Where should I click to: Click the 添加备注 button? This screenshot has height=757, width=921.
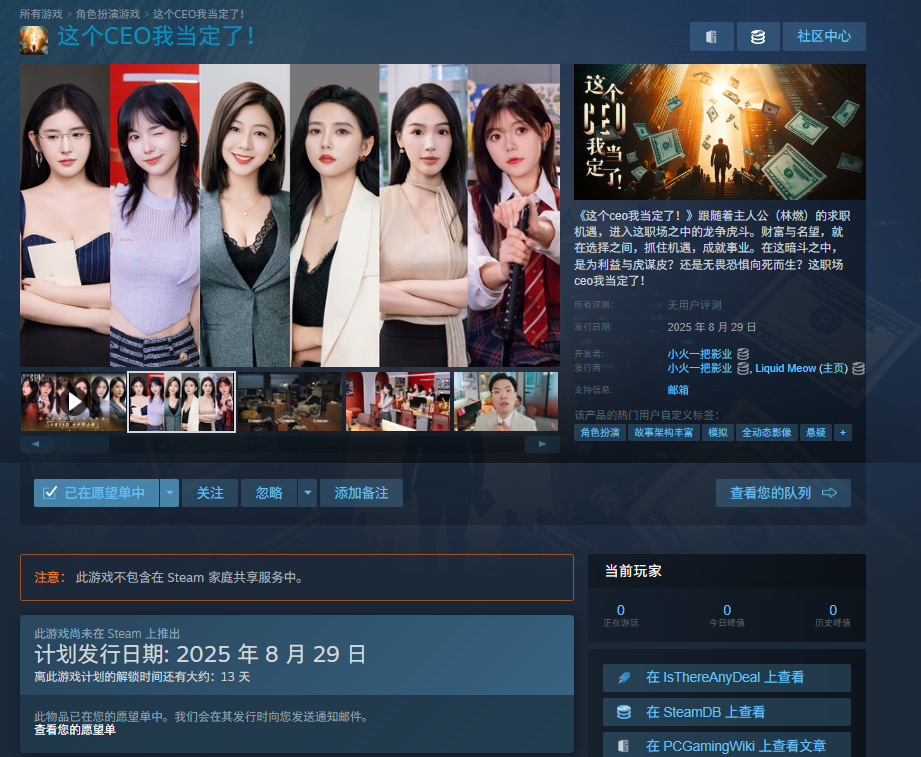coord(361,493)
